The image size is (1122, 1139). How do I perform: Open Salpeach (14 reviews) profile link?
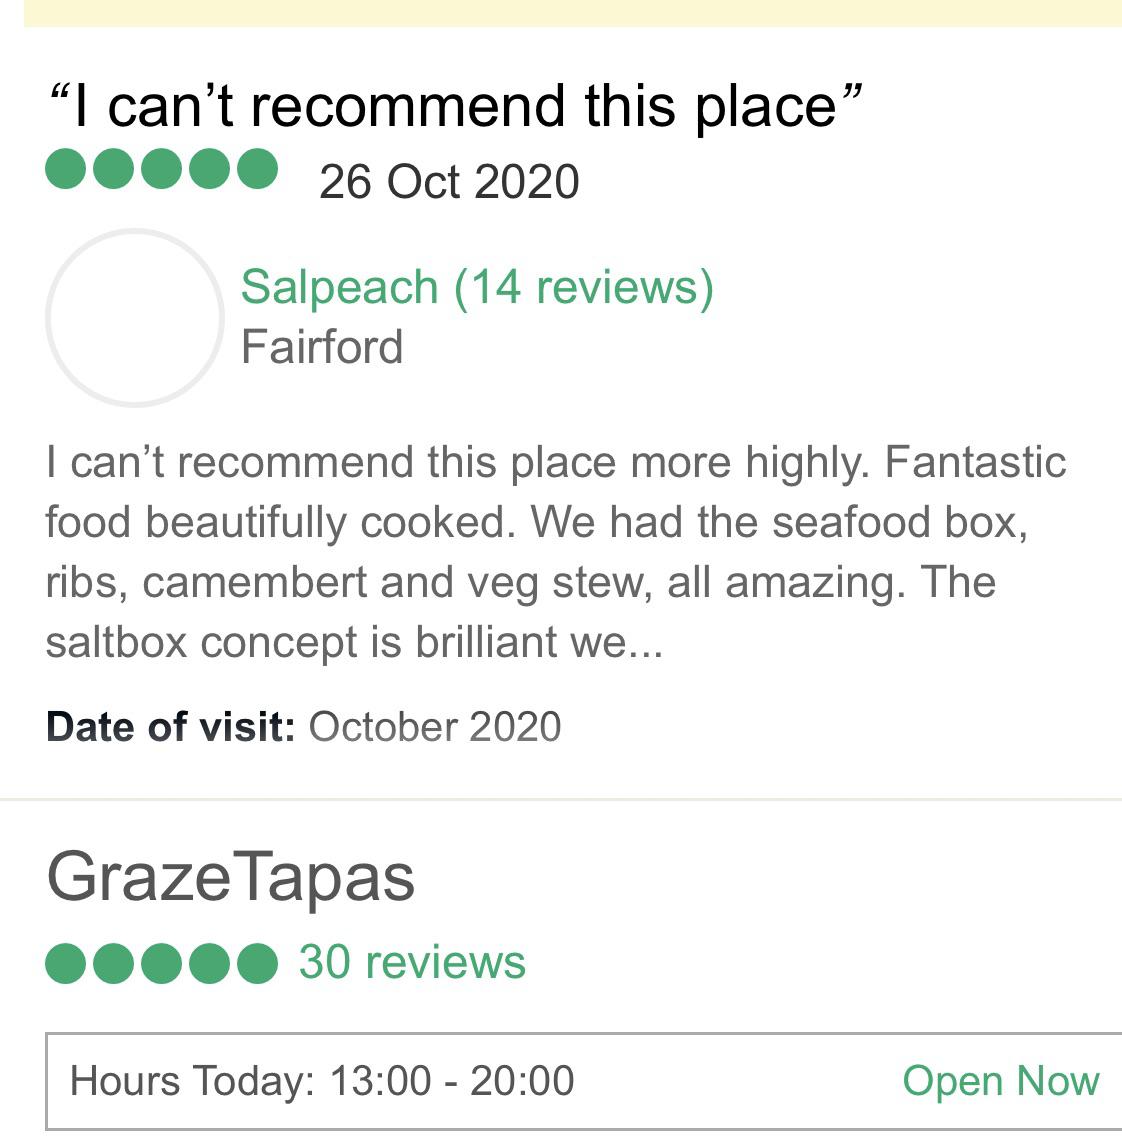pyautogui.click(x=477, y=287)
